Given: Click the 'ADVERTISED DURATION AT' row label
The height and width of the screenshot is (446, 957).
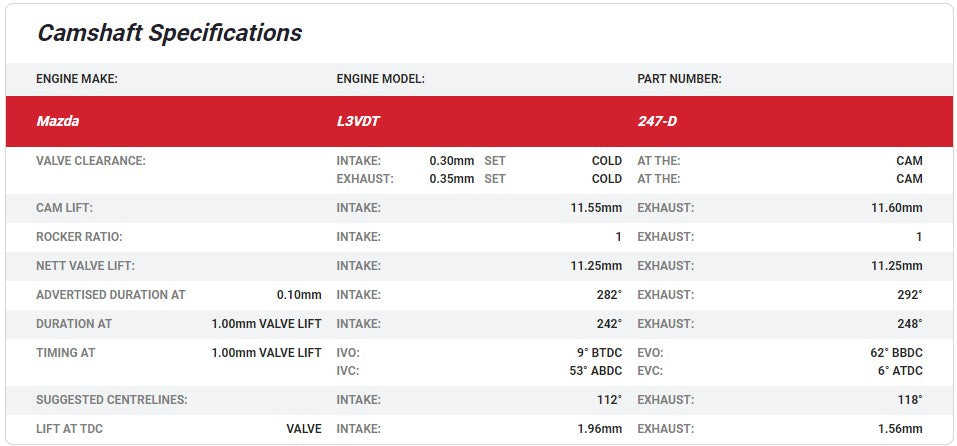Looking at the screenshot, I should coord(110,295).
